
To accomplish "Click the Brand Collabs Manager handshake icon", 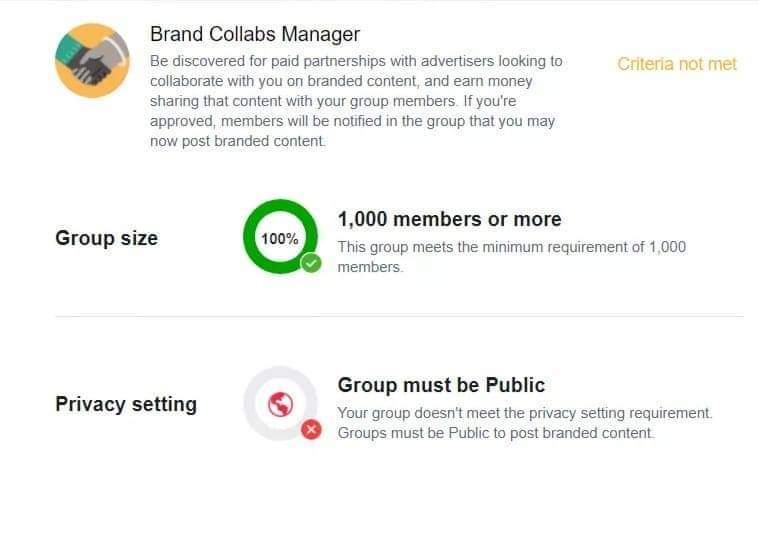I will click(x=92, y=61).
